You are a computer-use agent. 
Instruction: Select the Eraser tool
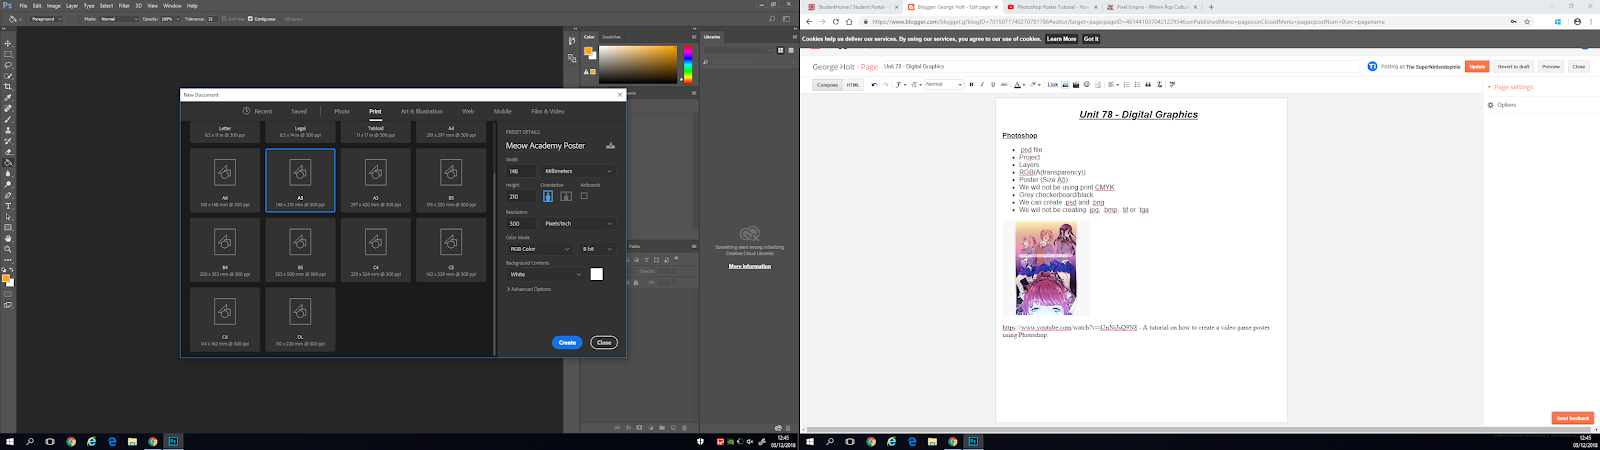[x=8, y=152]
